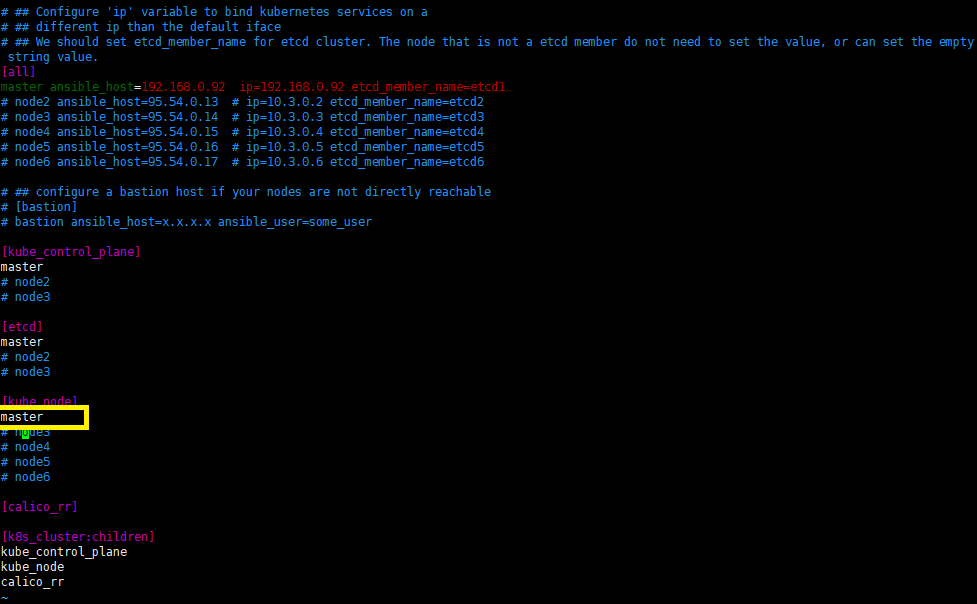The width and height of the screenshot is (977, 604).
Task: Click master entry under [etcd]
Action: pos(22,342)
